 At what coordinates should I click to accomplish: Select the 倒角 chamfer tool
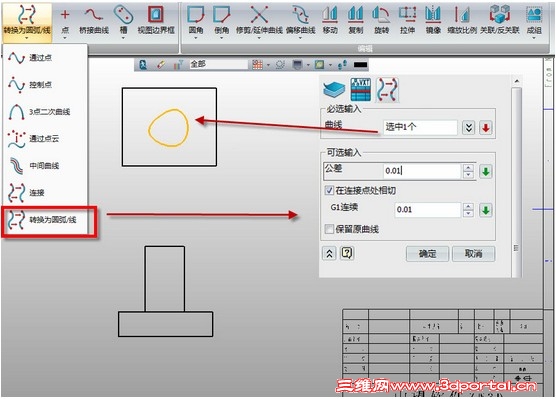click(x=222, y=20)
